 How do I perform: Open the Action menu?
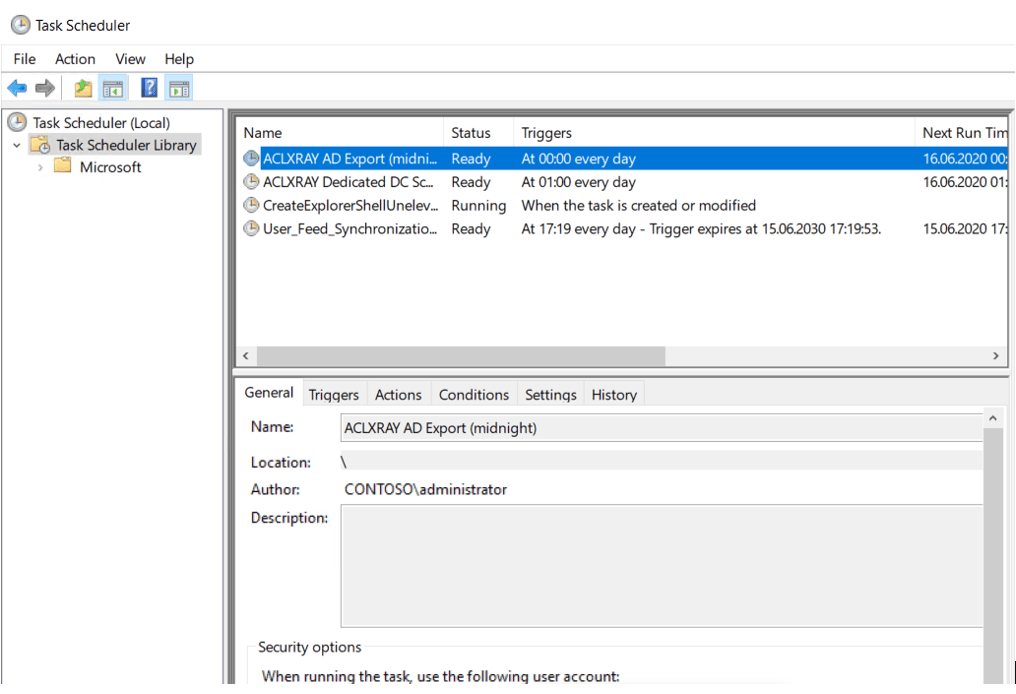(75, 59)
